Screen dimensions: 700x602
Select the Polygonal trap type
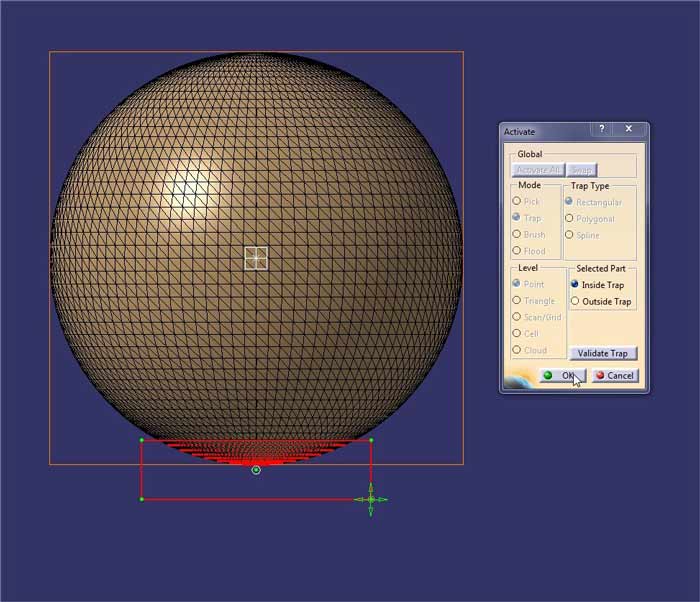569,218
